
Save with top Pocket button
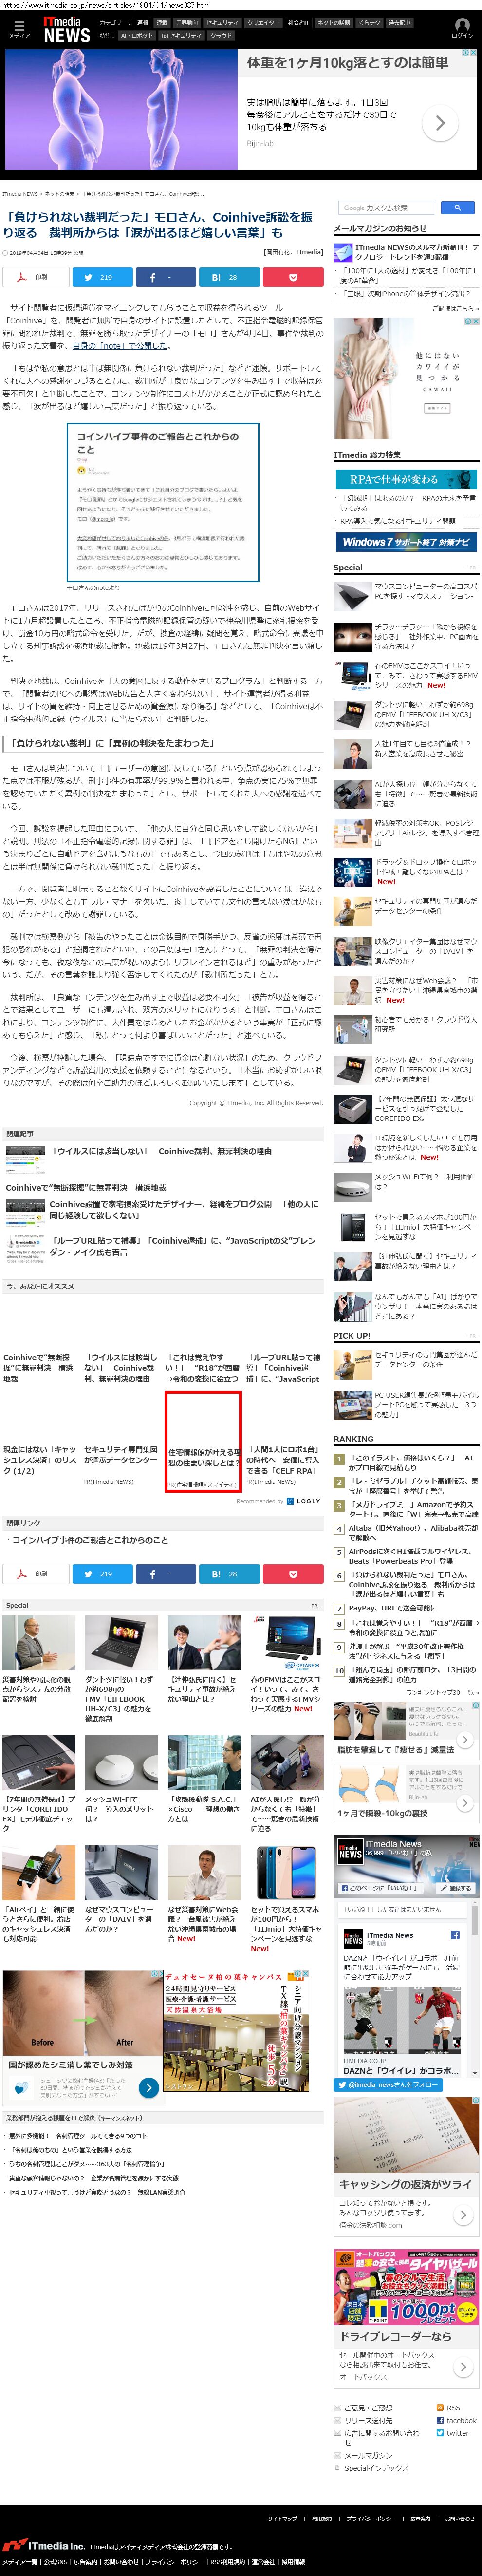click(x=292, y=277)
